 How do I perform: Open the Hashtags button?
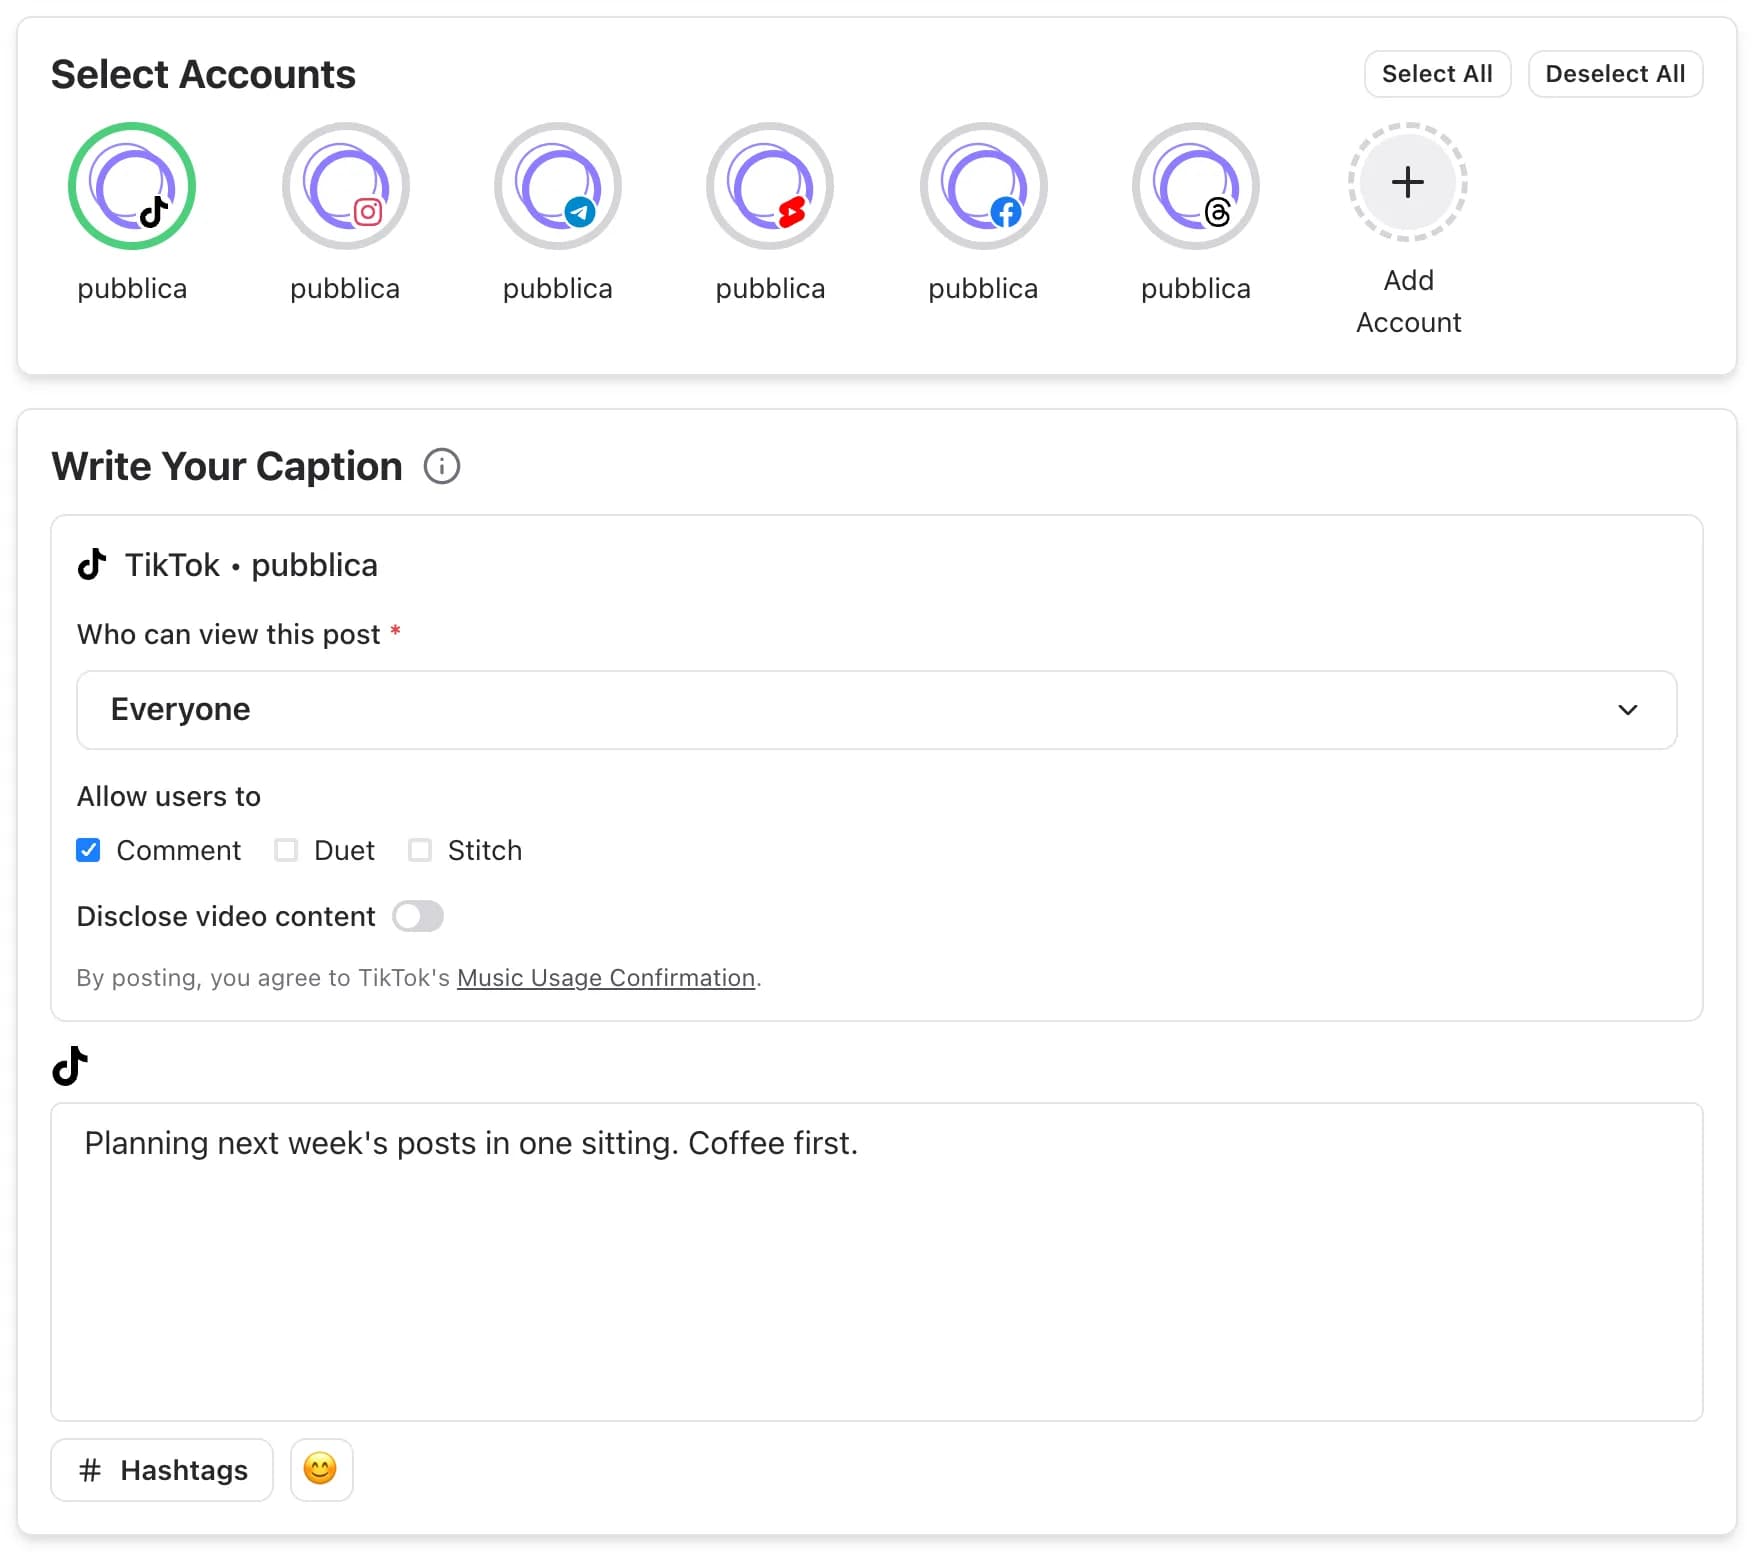162,1470
